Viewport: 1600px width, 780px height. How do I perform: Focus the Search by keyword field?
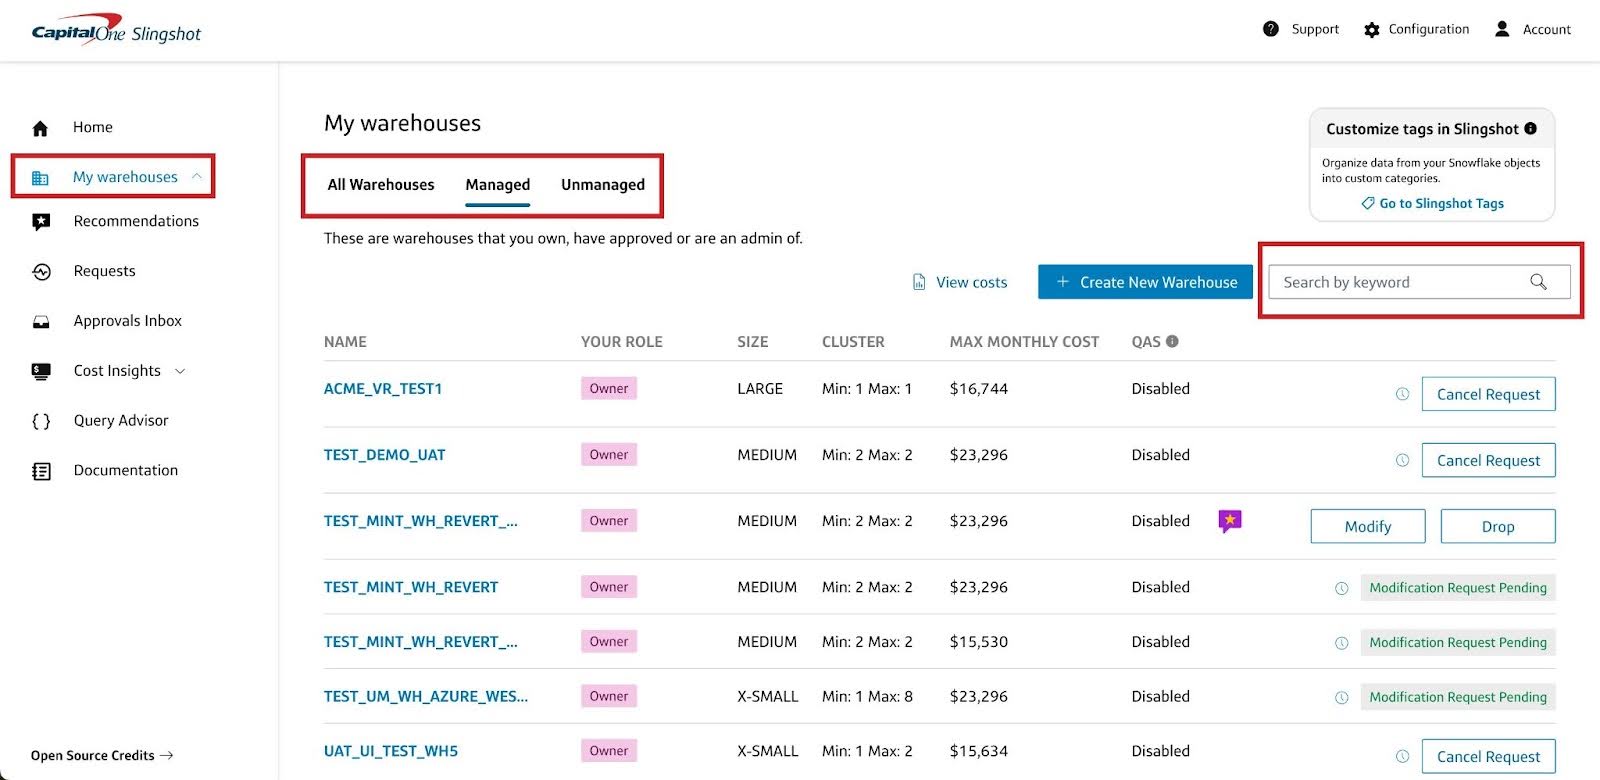pos(1419,282)
